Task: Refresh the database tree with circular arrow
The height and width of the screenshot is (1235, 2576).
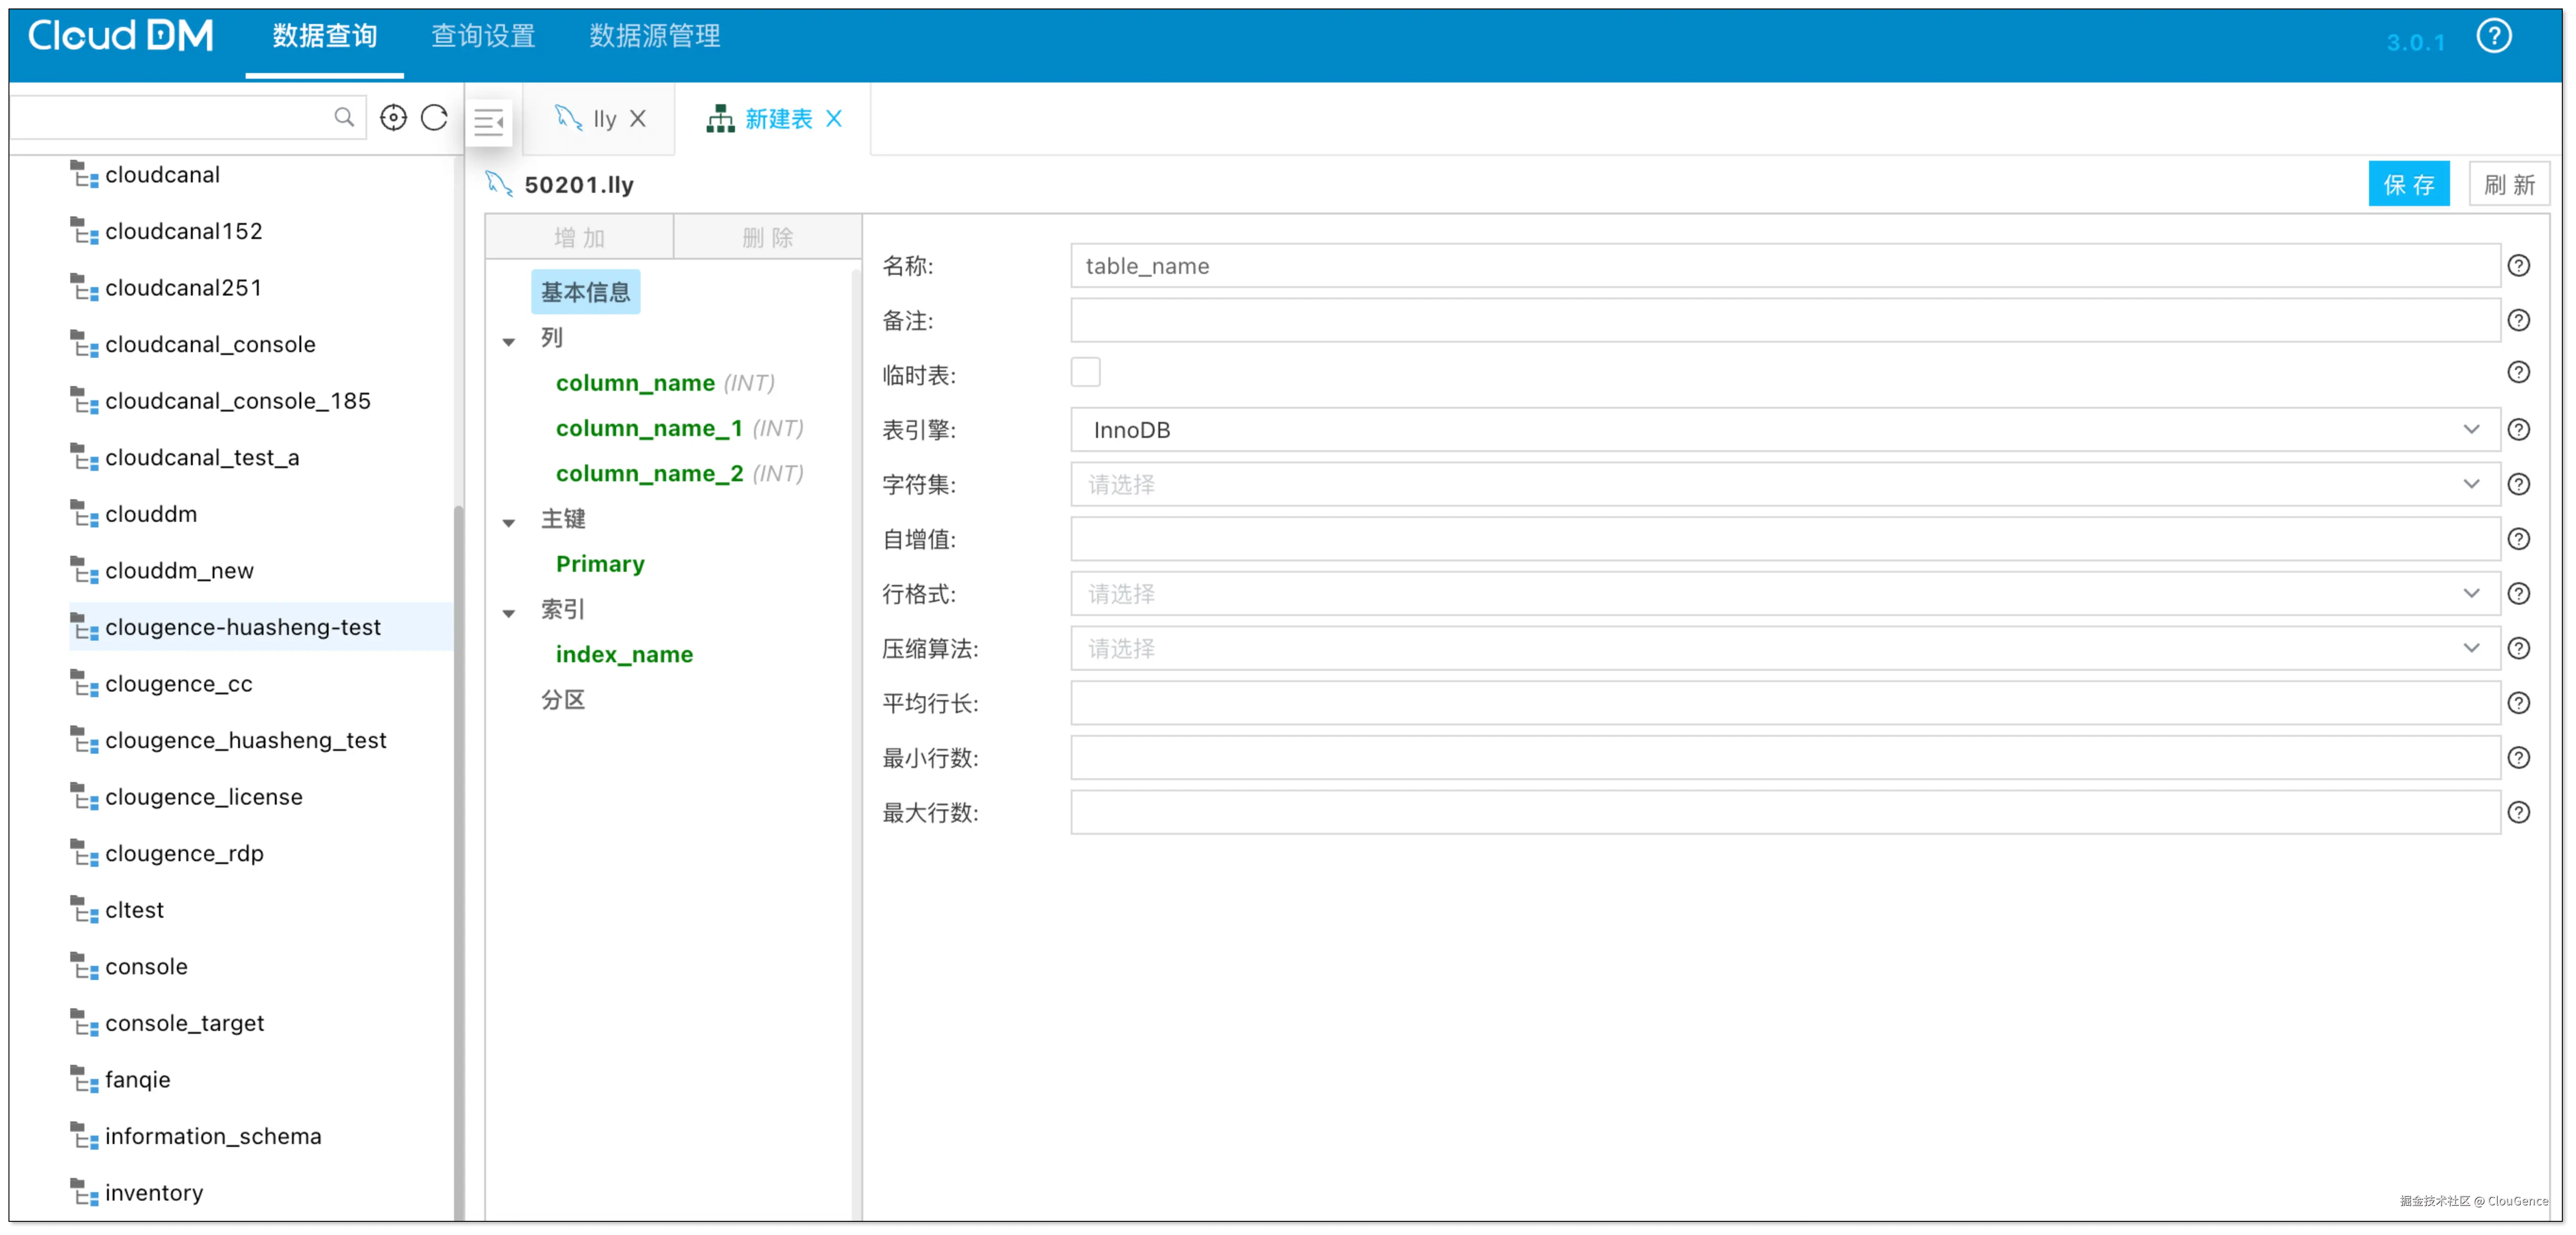Action: click(434, 118)
